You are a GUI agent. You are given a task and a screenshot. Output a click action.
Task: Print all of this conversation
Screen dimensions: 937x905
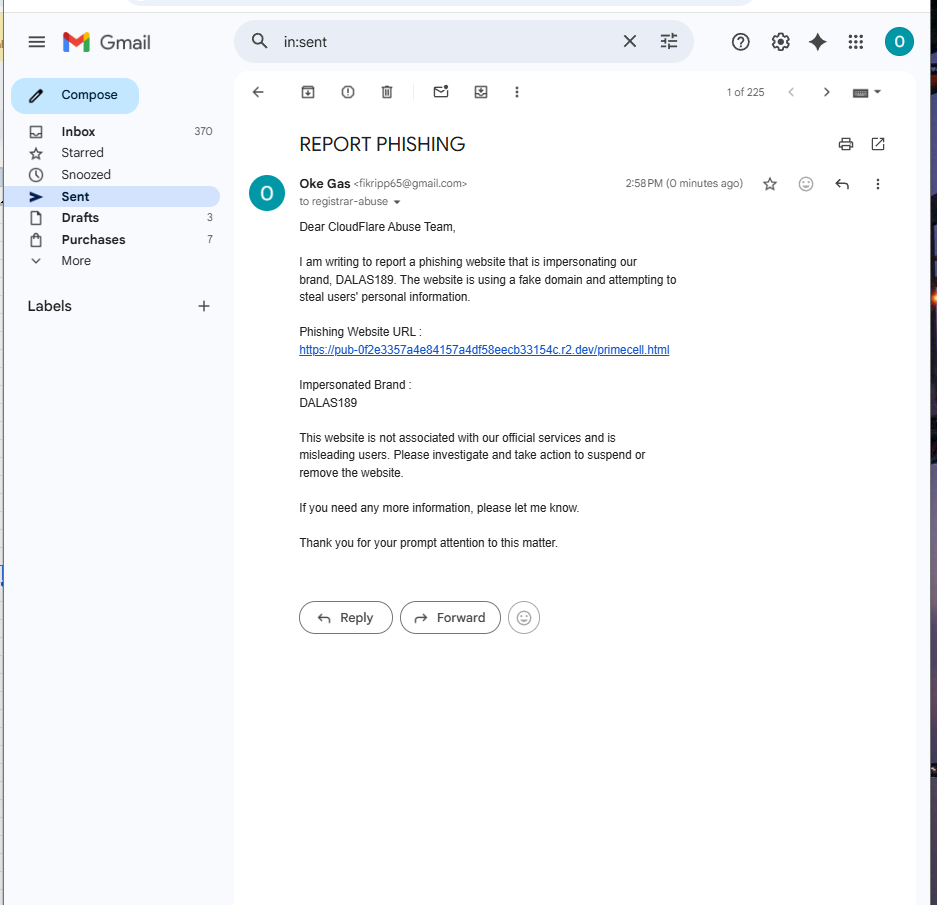pos(846,144)
